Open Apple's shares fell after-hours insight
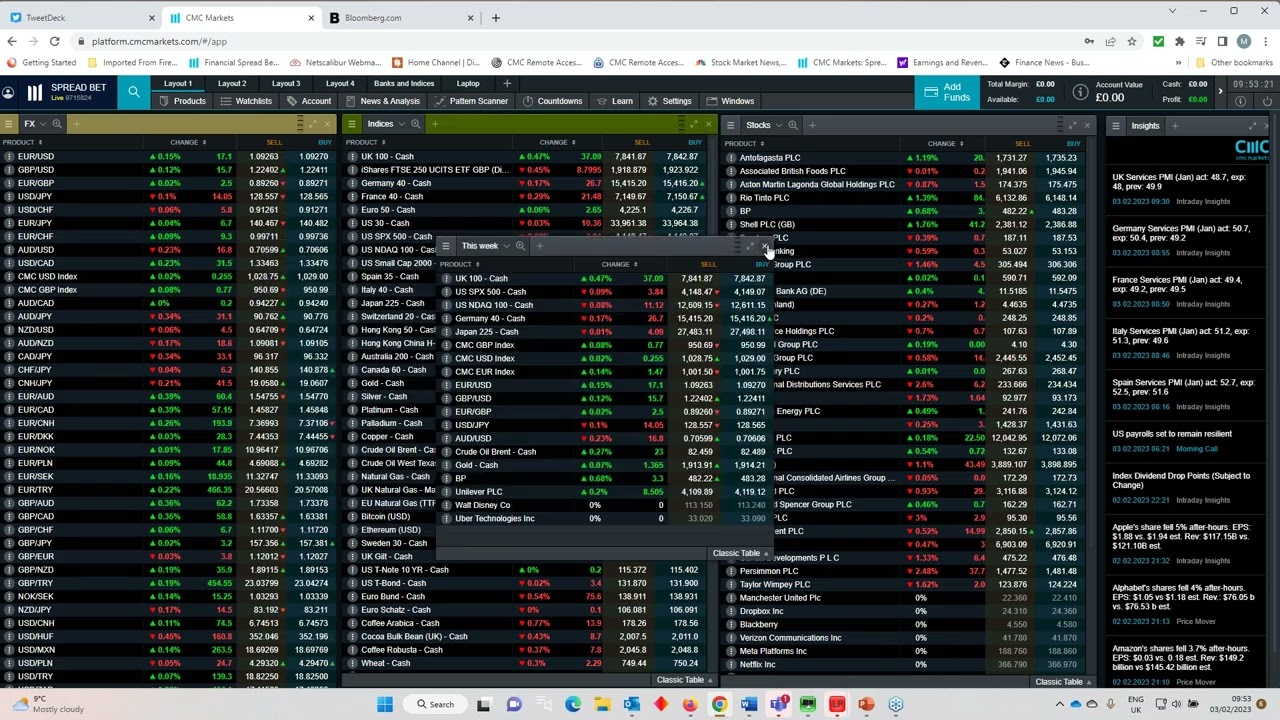This screenshot has height=720, width=1280. point(1182,536)
